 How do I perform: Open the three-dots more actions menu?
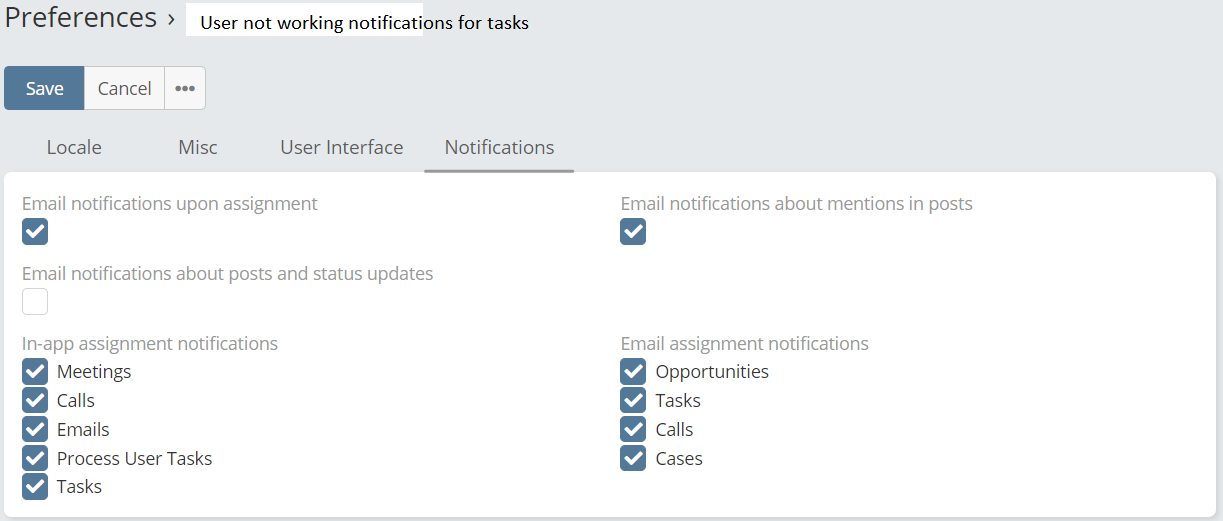point(185,88)
